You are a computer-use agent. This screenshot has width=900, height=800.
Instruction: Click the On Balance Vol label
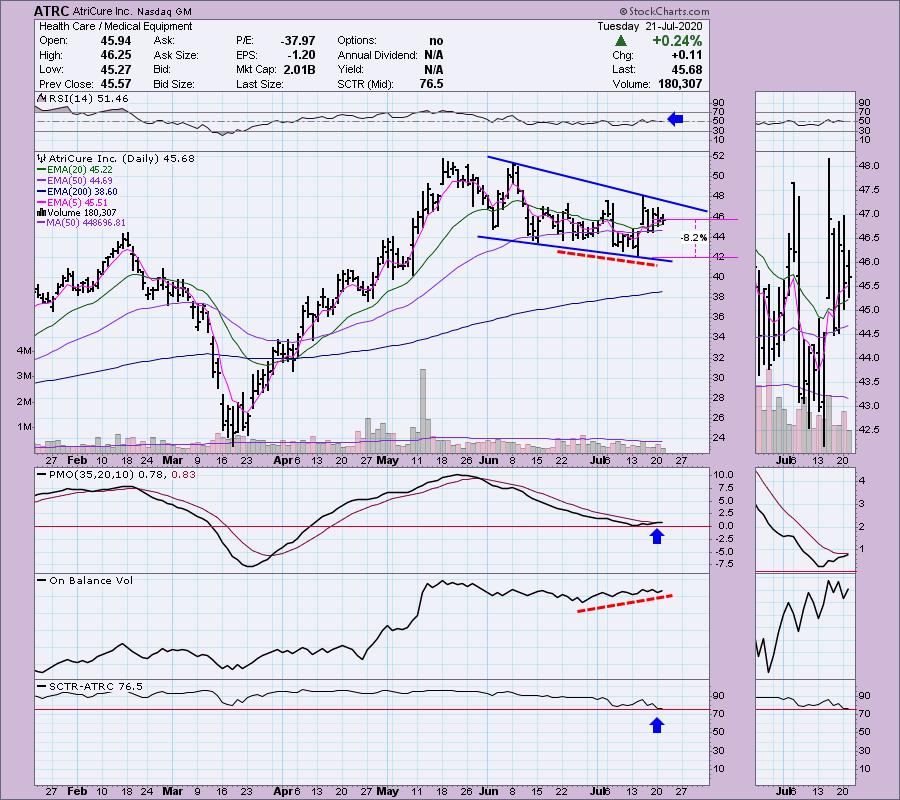click(91, 581)
